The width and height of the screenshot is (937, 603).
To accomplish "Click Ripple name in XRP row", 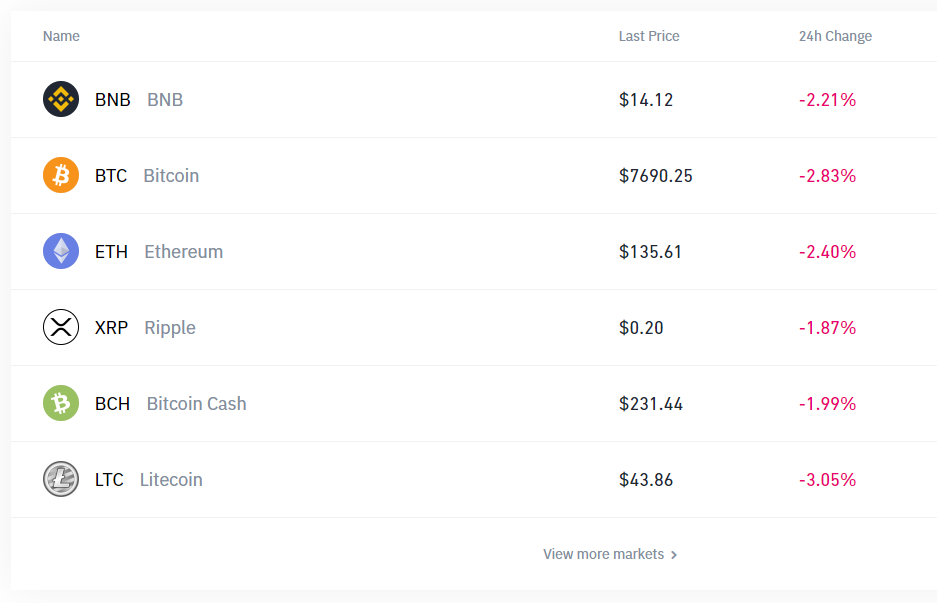I will [x=170, y=328].
